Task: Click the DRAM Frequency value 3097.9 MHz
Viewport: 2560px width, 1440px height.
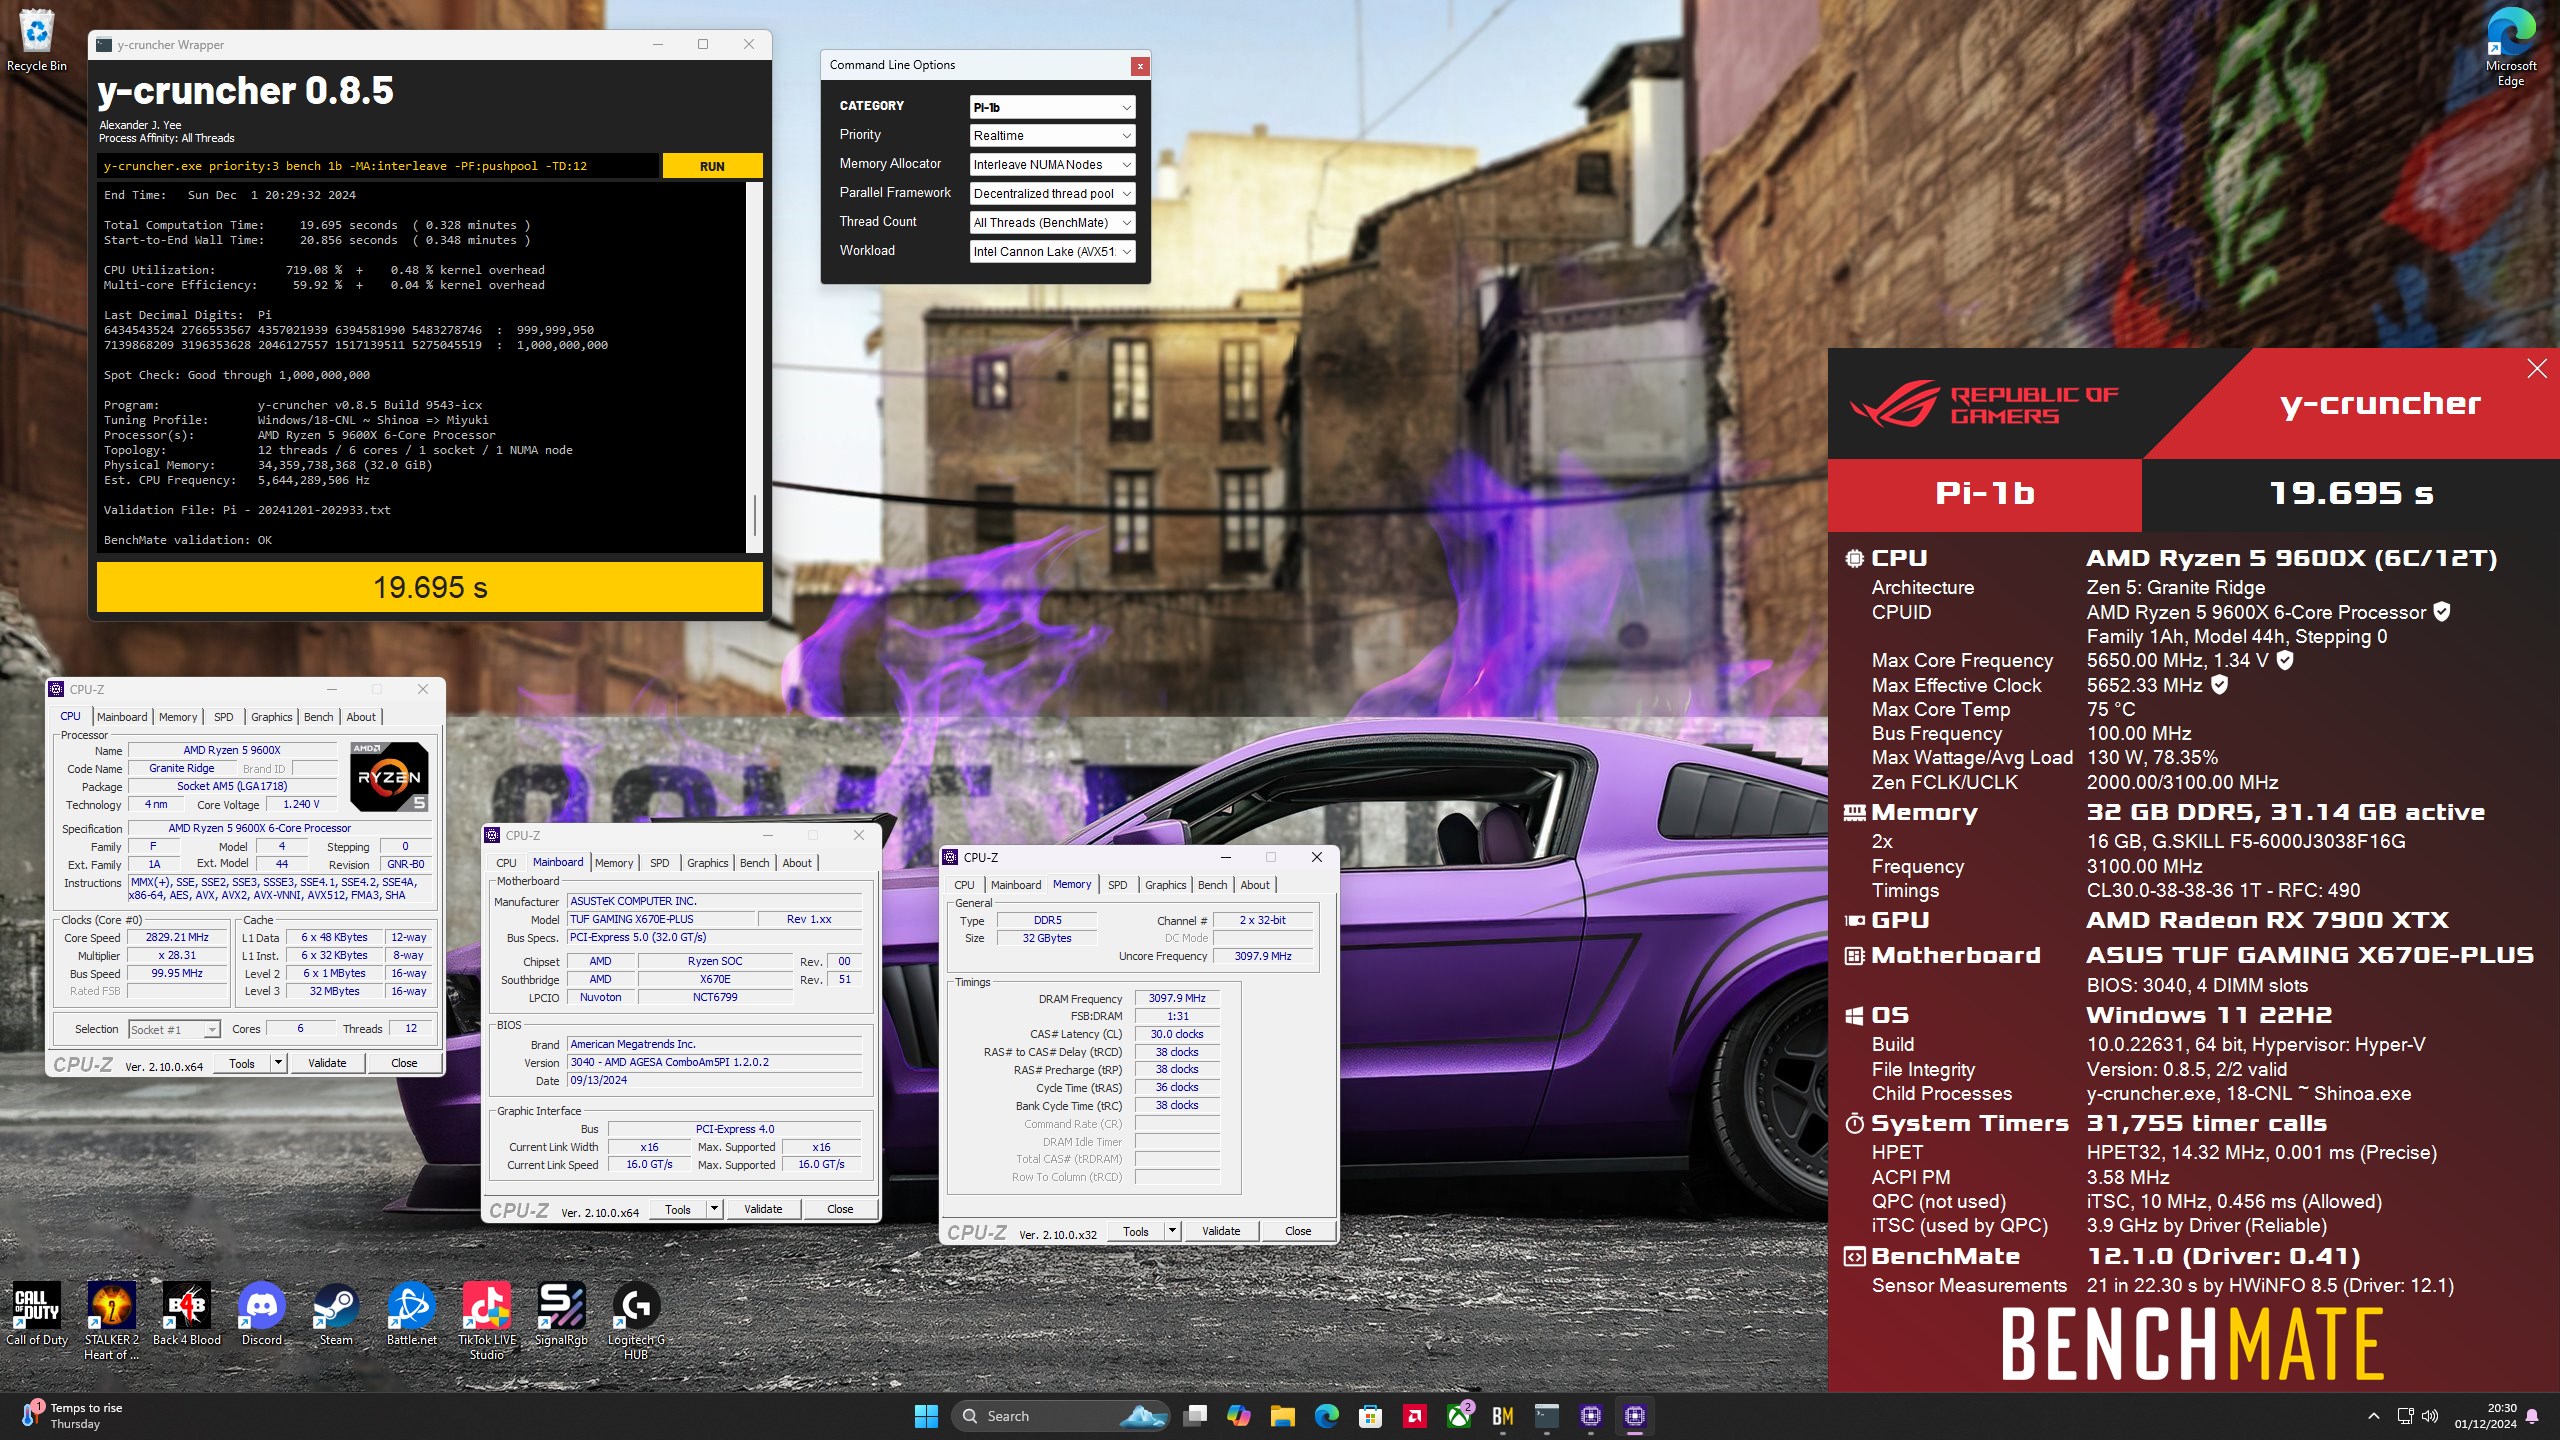Action: click(x=1177, y=998)
